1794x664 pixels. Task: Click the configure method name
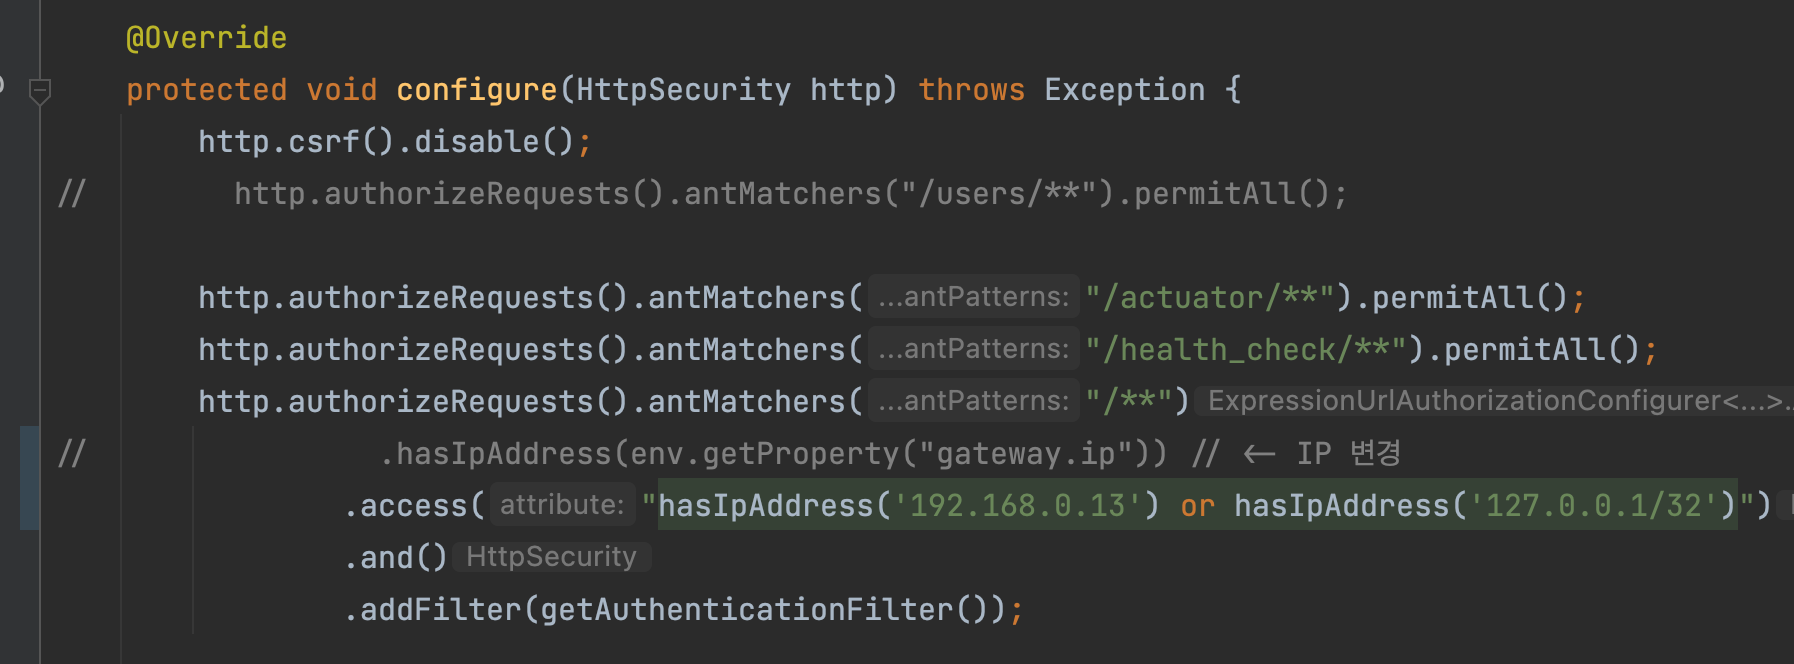pyautogui.click(x=476, y=90)
